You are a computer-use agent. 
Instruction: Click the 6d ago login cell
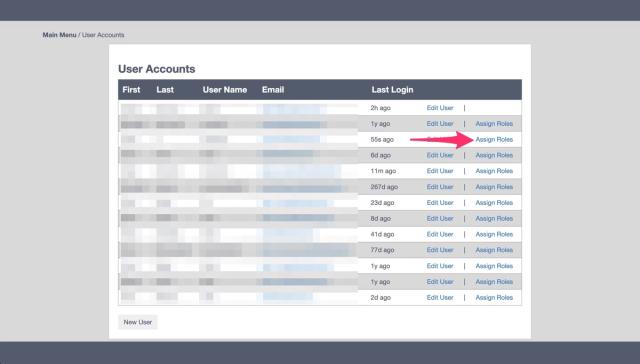pyautogui.click(x=380, y=155)
